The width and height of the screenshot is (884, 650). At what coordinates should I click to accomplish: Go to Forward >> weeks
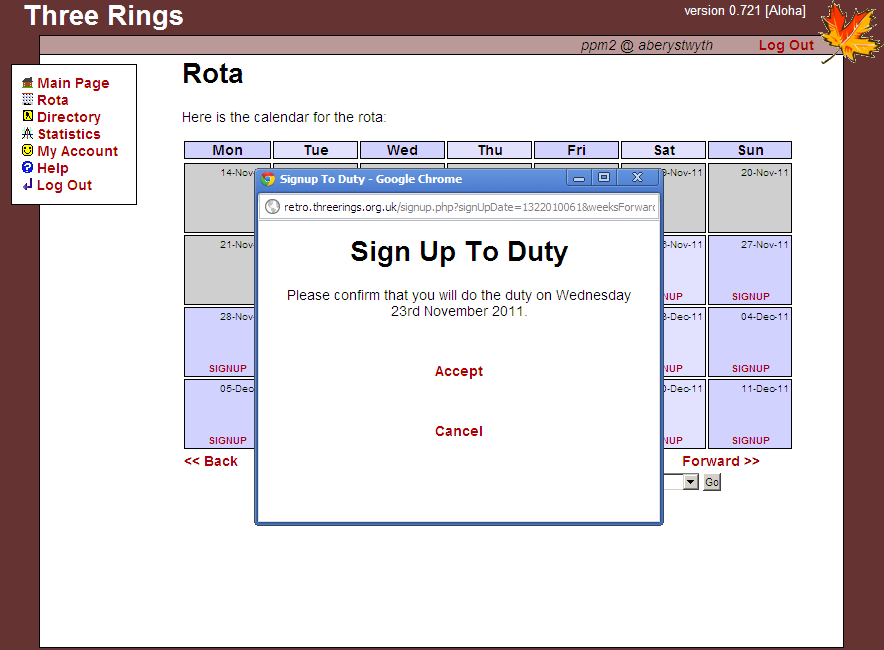click(x=720, y=461)
